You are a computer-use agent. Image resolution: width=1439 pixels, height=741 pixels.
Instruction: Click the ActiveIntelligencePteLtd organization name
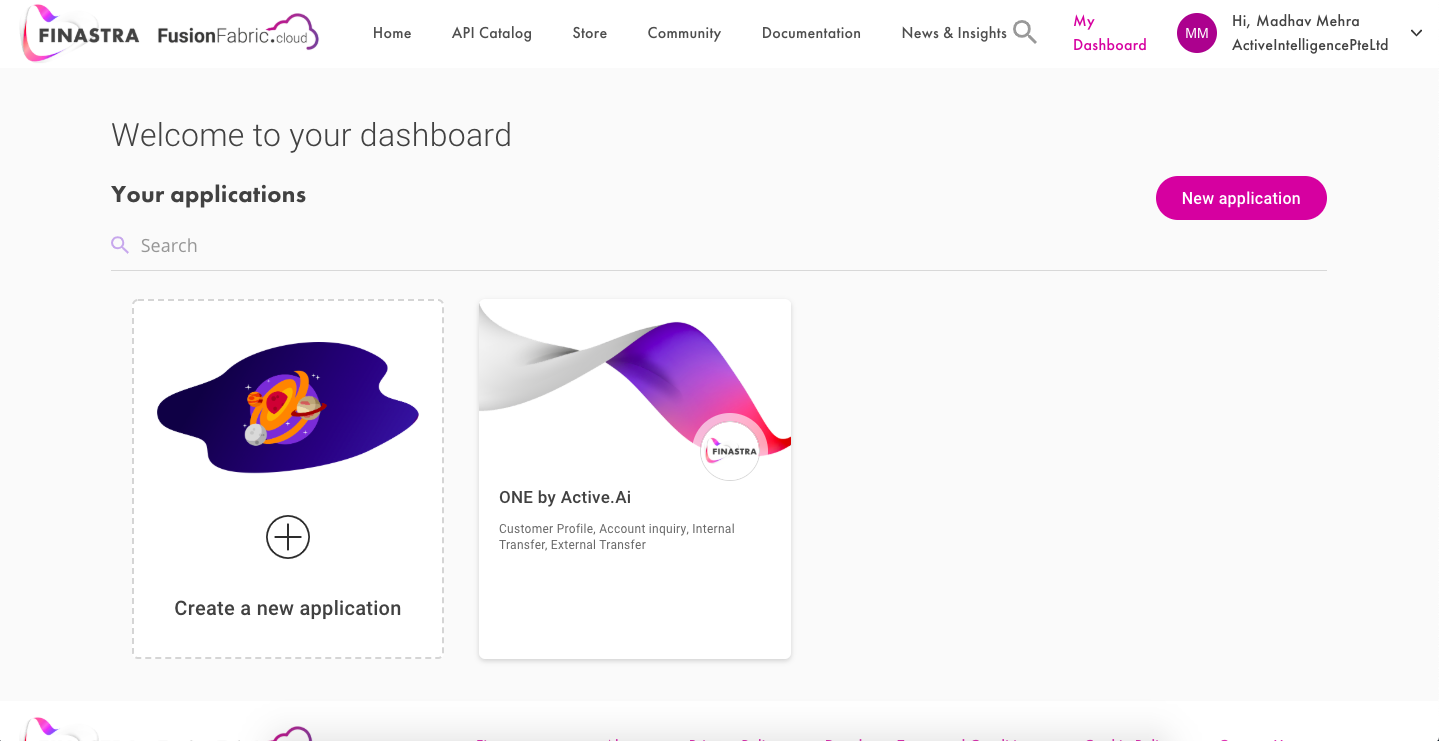(x=1310, y=45)
